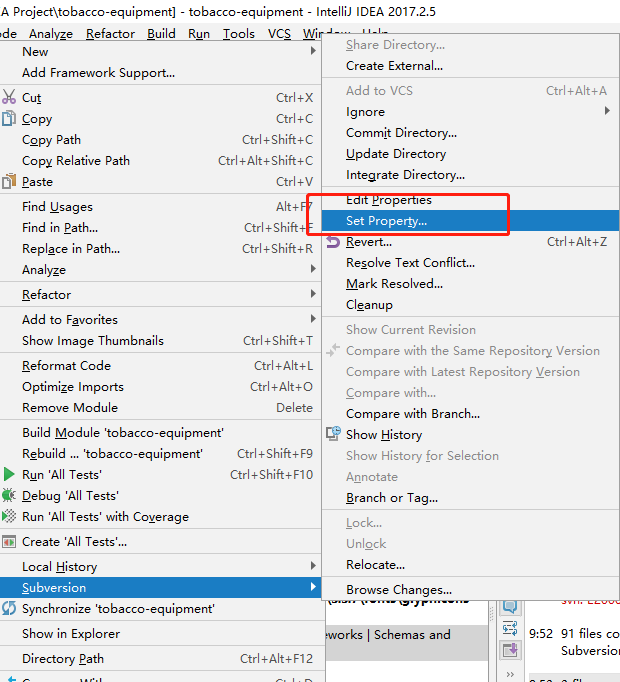Expand the Analyze submenu arrow in context menu
Image resolution: width=620 pixels, height=682 pixels.
[313, 269]
